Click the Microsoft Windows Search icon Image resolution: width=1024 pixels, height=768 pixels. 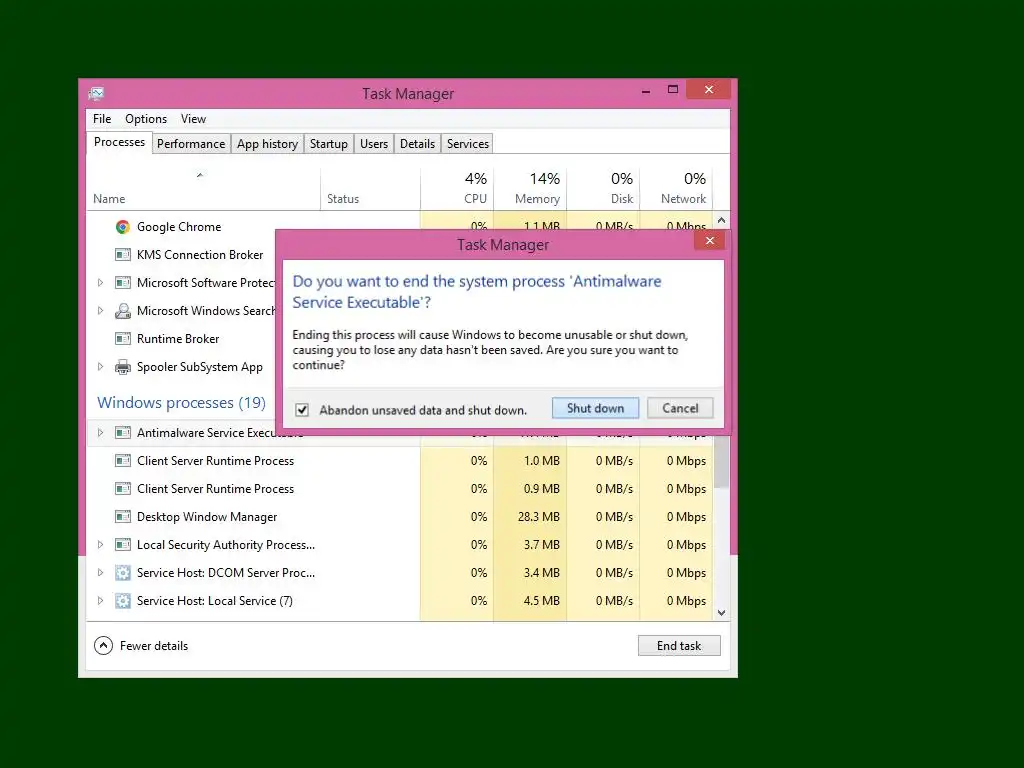122,311
